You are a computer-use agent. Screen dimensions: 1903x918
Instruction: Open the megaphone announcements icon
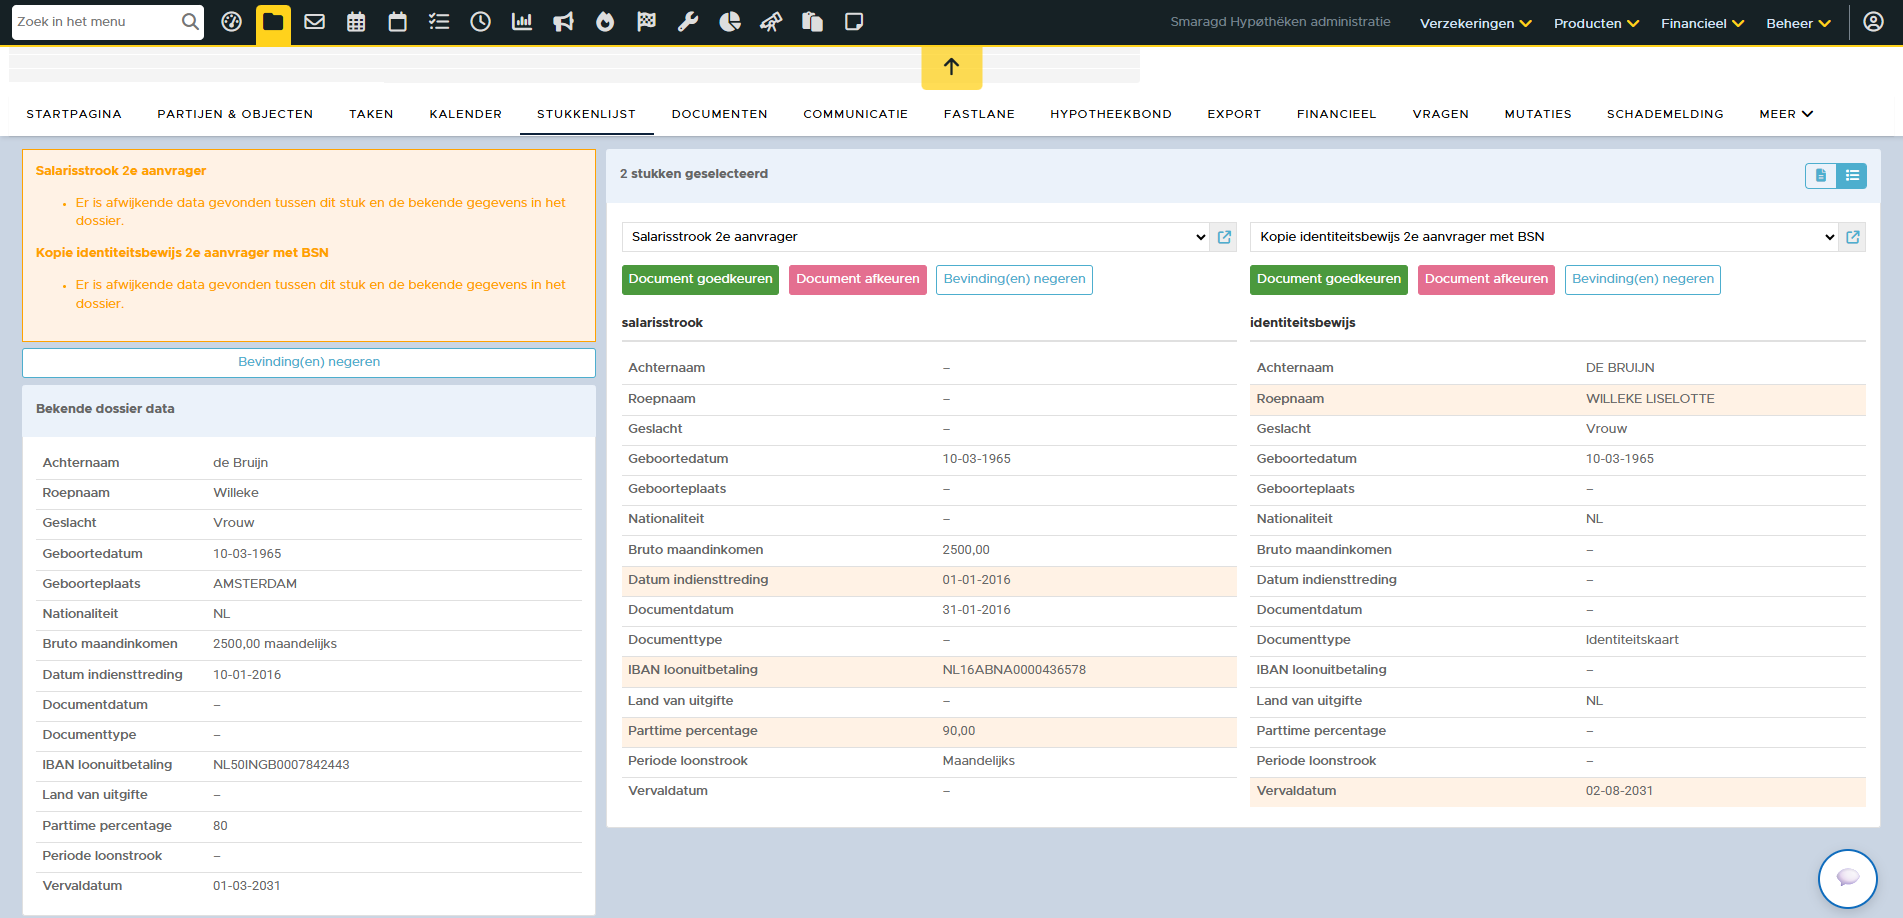click(564, 22)
